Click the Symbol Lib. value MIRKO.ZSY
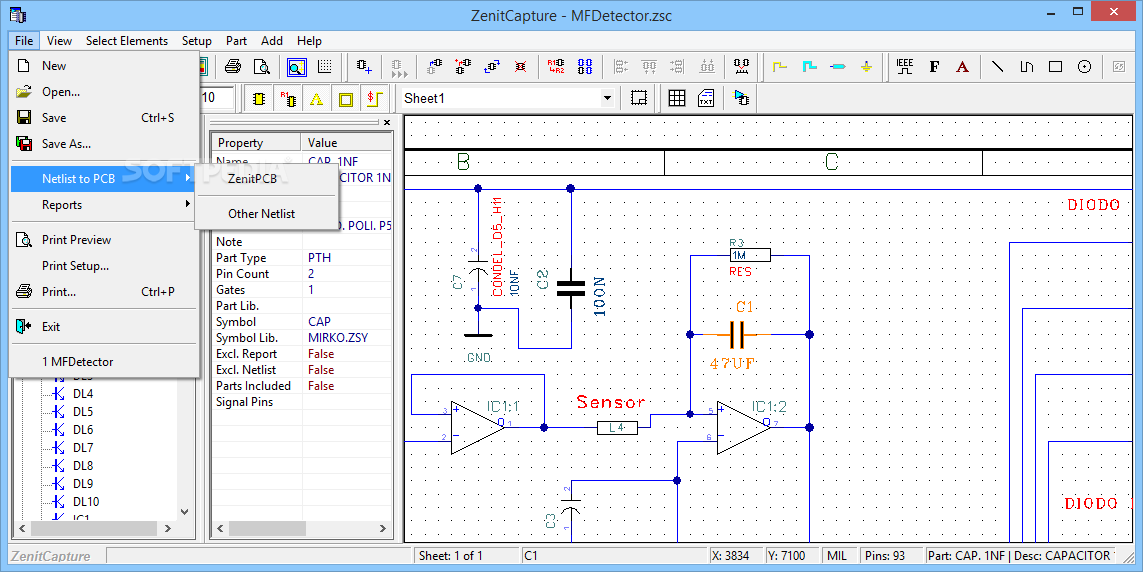Viewport: 1143px width, 572px height. click(338, 337)
